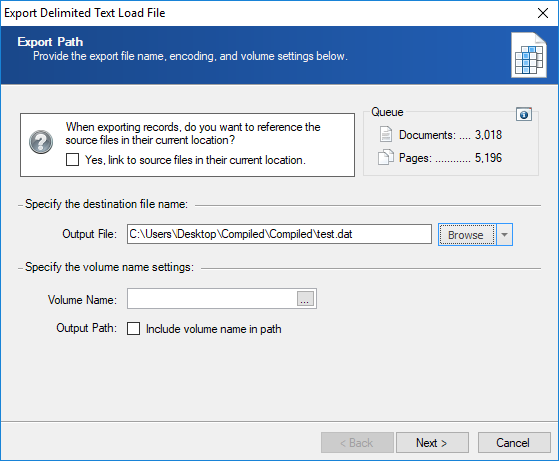This screenshot has height=461, width=559.
Task: Toggle Include volume name in path
Action: pos(133,328)
